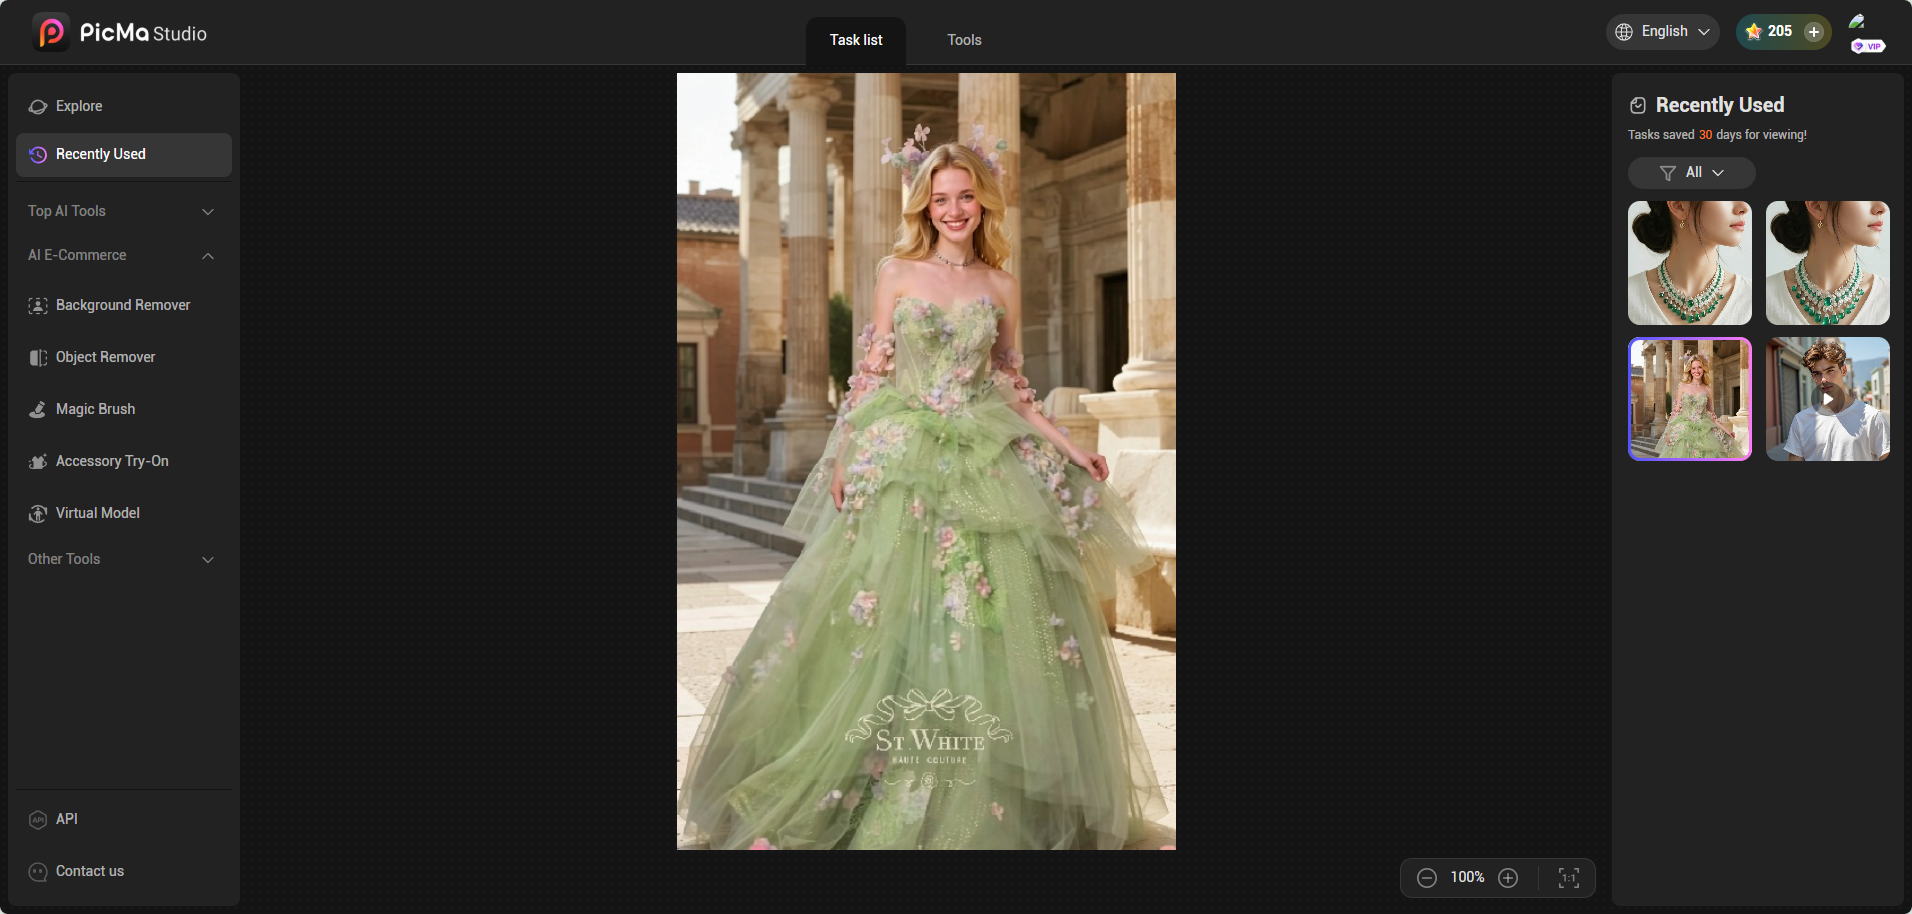Viewport: 1912px width, 914px height.
Task: Click the zoom out minus icon
Action: 1427,878
